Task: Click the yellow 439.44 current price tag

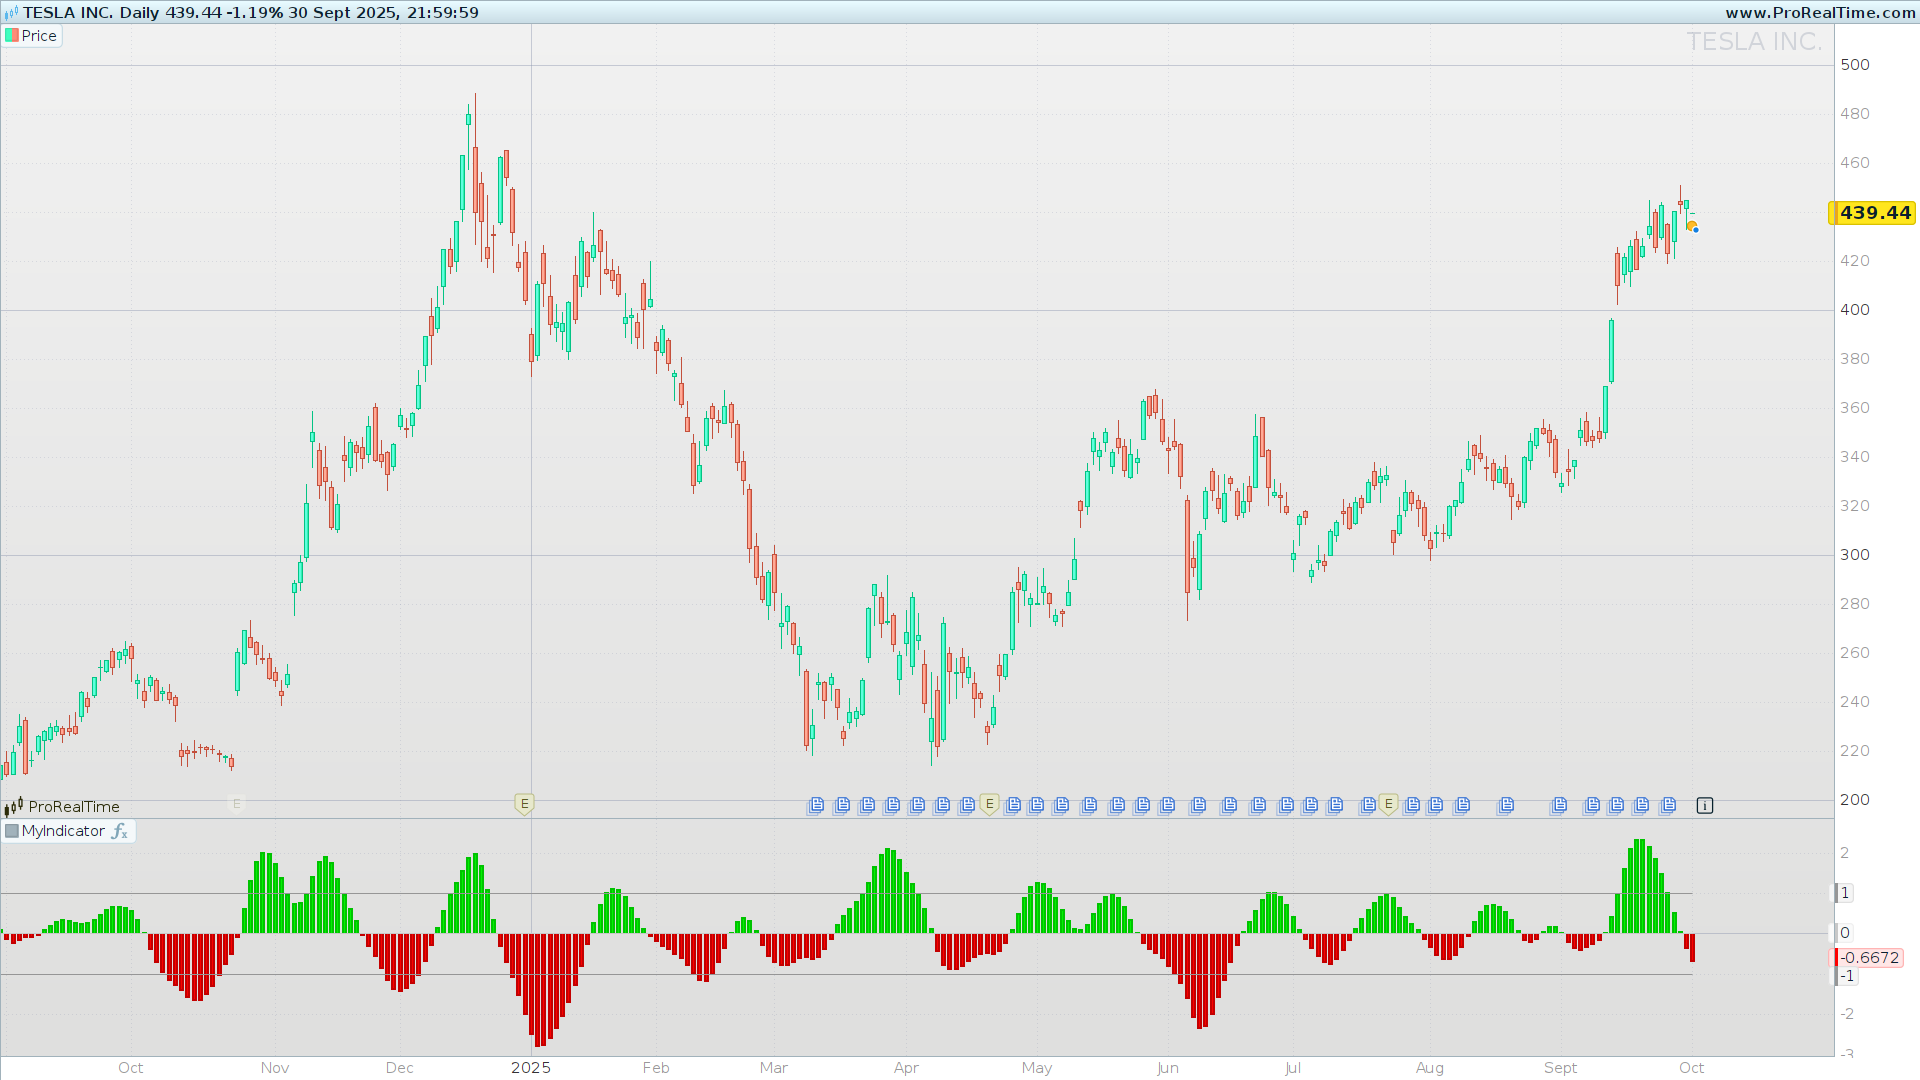Action: (x=1874, y=213)
